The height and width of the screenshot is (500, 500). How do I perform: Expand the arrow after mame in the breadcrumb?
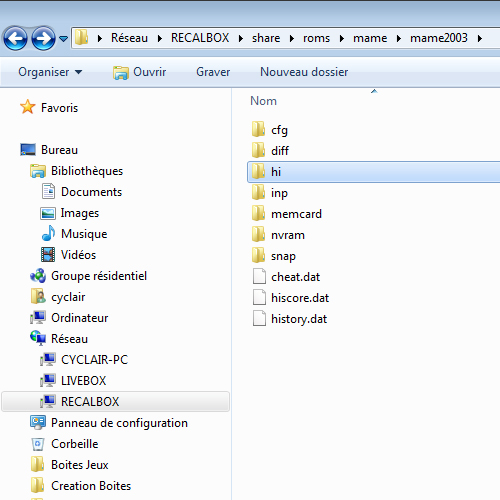[399, 39]
